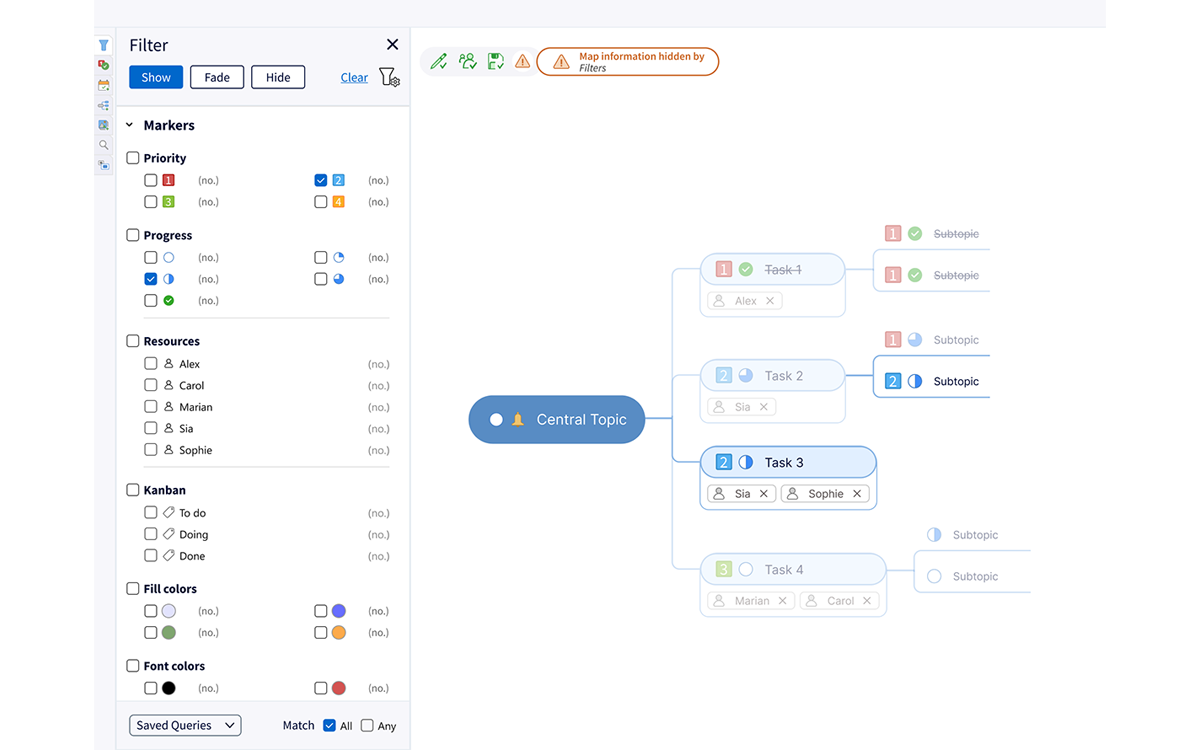The image size is (1200, 750).
Task: Remove Sophie resource tag from Task 3
Action: coord(857,494)
